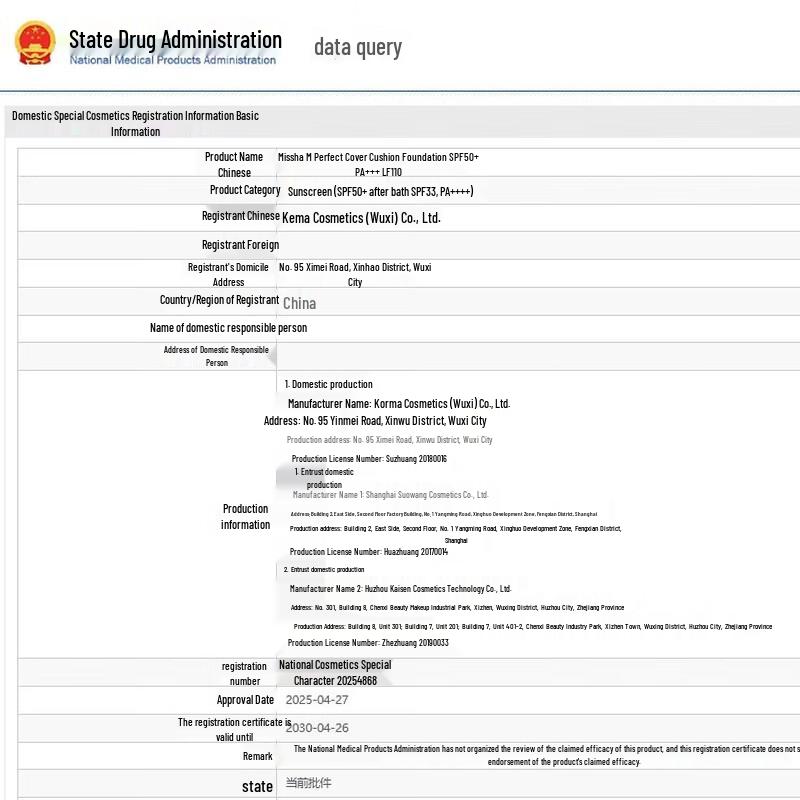The width and height of the screenshot is (800, 800).
Task: Click Address of Domestic Responsible Person label
Action: pos(216,356)
